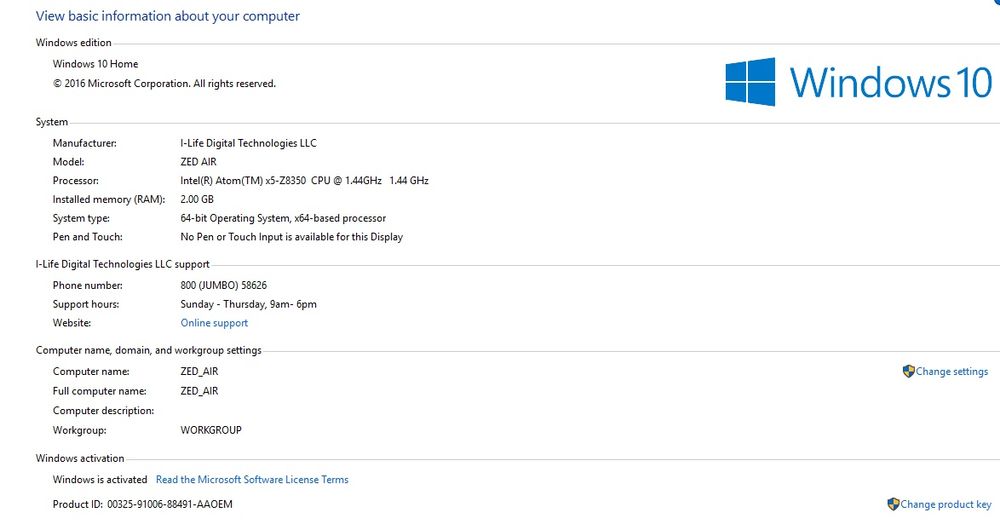
Task: Click the manufacturer name I-Life Digital Technologies LLC
Action: pos(248,143)
